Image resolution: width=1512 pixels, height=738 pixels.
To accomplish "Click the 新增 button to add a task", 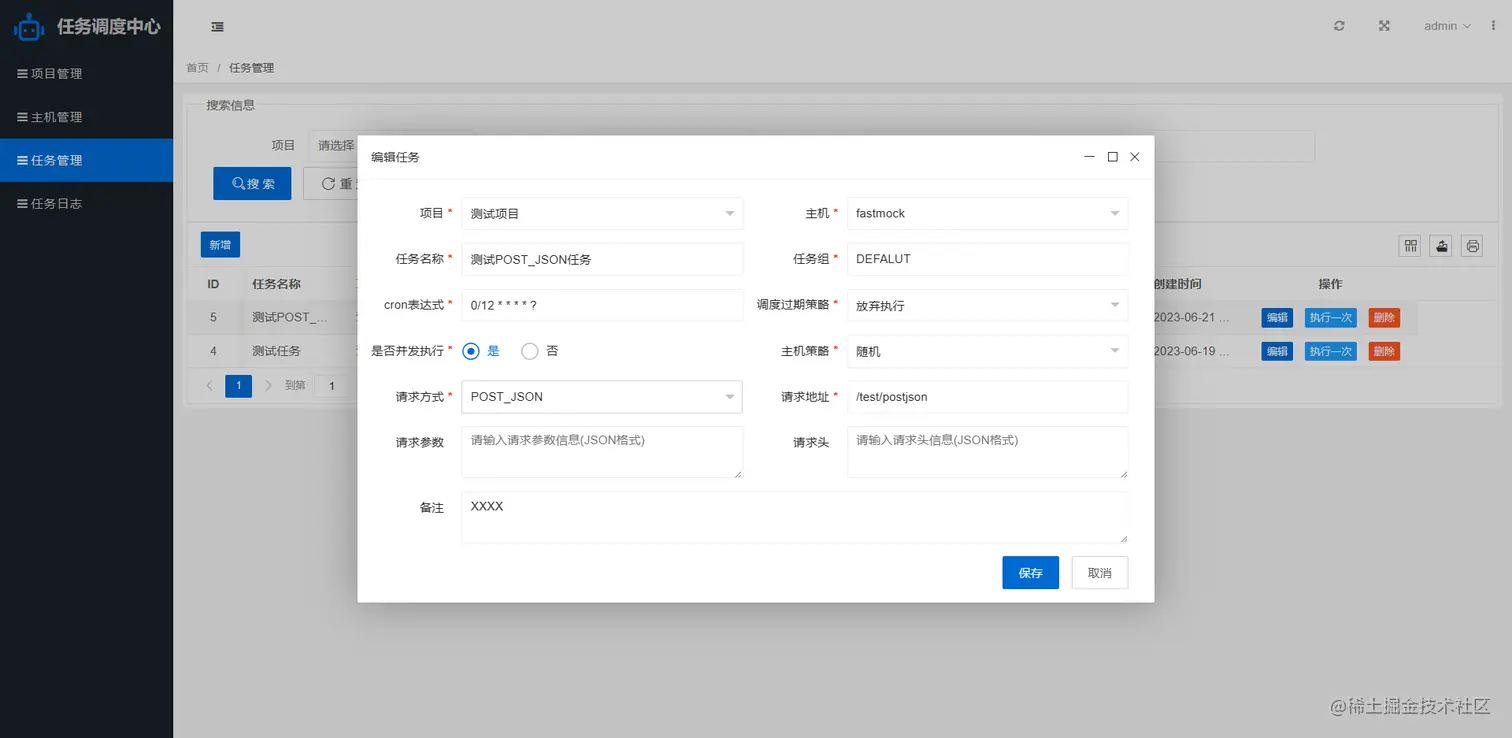I will [x=220, y=244].
